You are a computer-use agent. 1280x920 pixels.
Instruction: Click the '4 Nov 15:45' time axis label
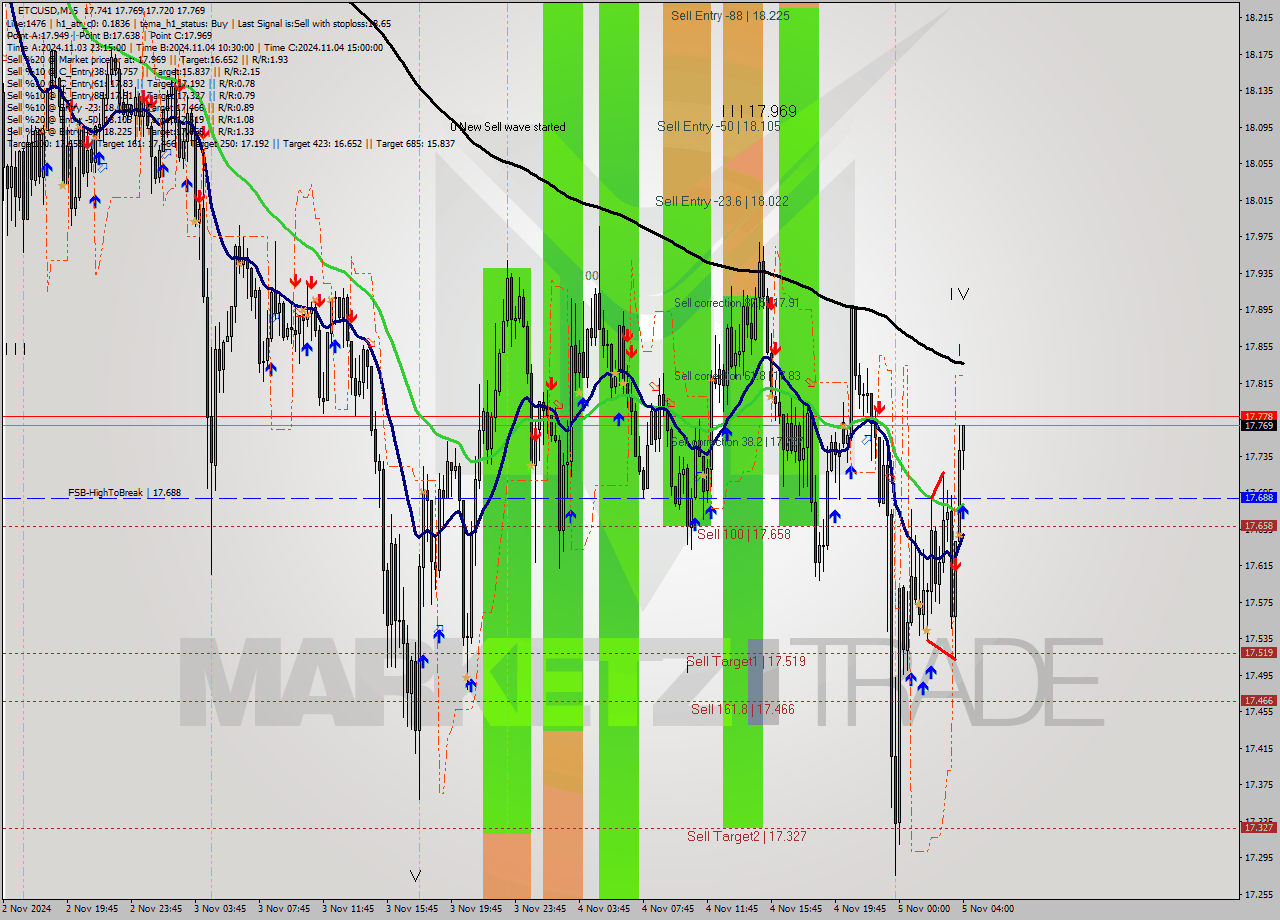796,909
